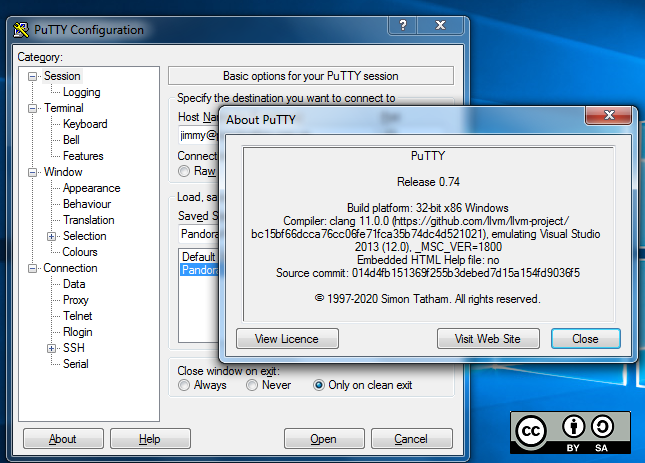Click the Simon Tatham copyright line
645x463 pixels.
coord(427,299)
